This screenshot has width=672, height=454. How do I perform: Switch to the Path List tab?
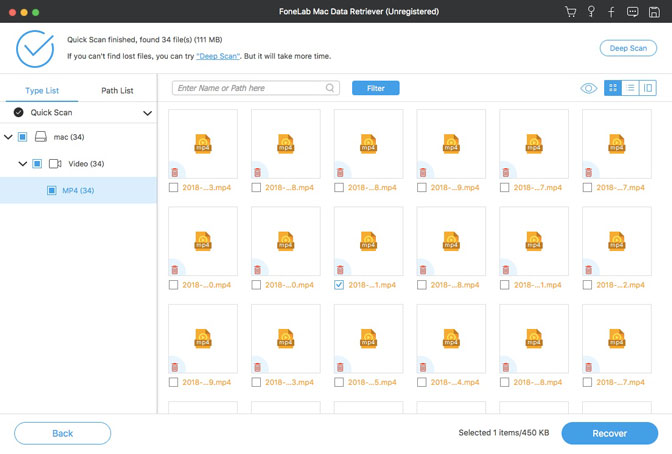tap(117, 90)
